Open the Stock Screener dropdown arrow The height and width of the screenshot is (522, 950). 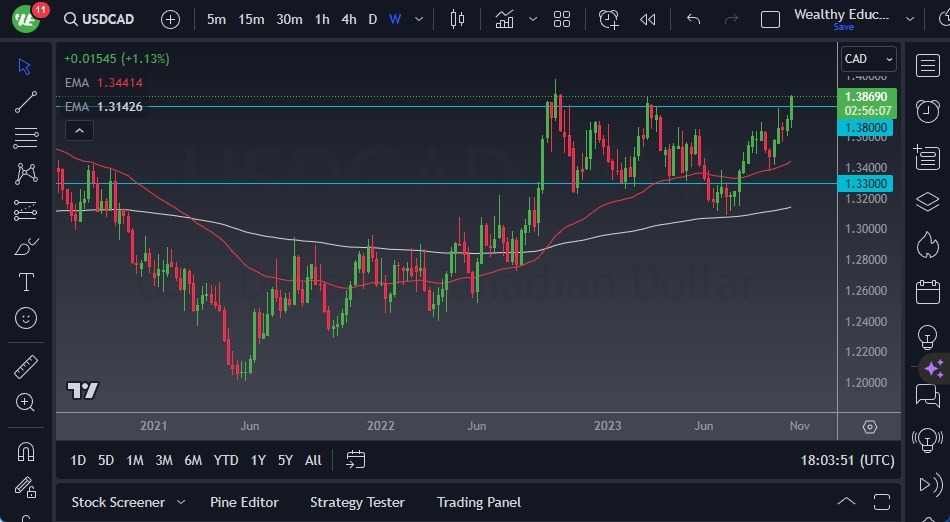181,502
